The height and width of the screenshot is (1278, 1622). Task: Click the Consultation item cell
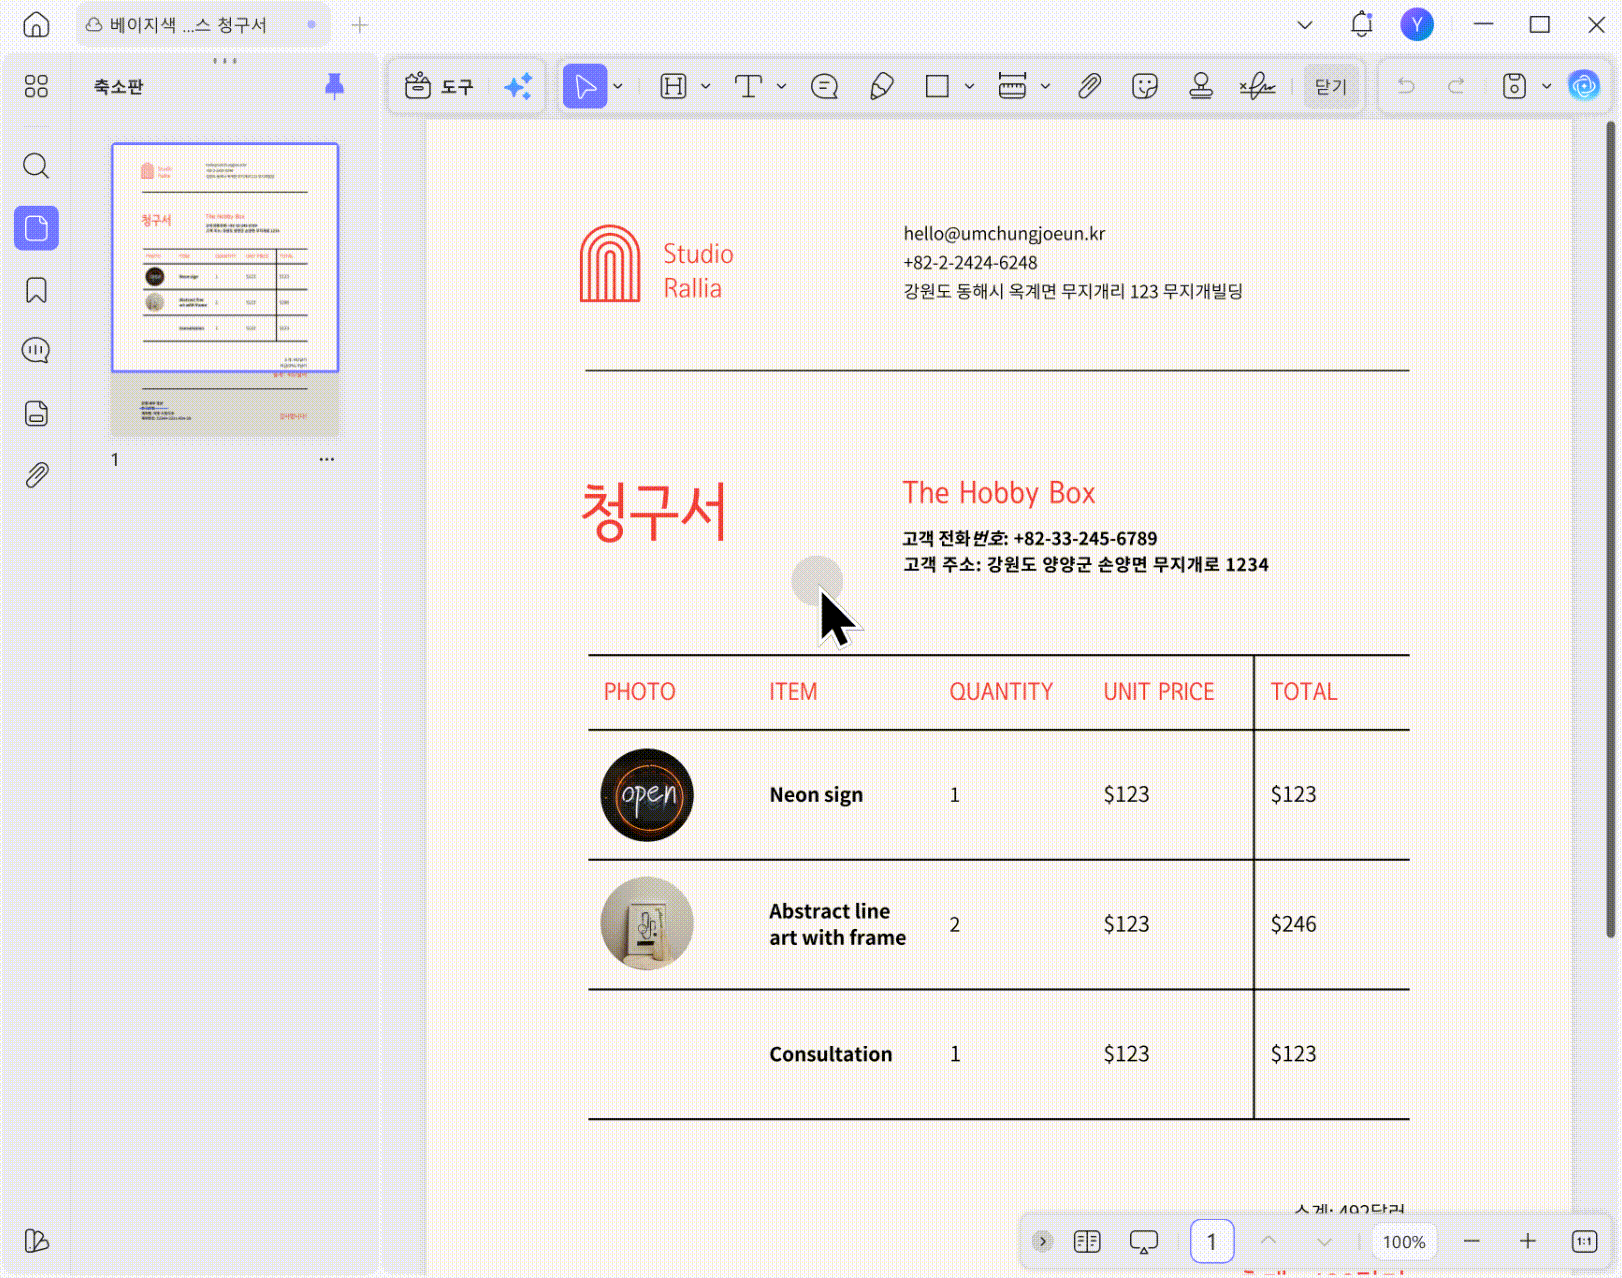coord(830,1054)
